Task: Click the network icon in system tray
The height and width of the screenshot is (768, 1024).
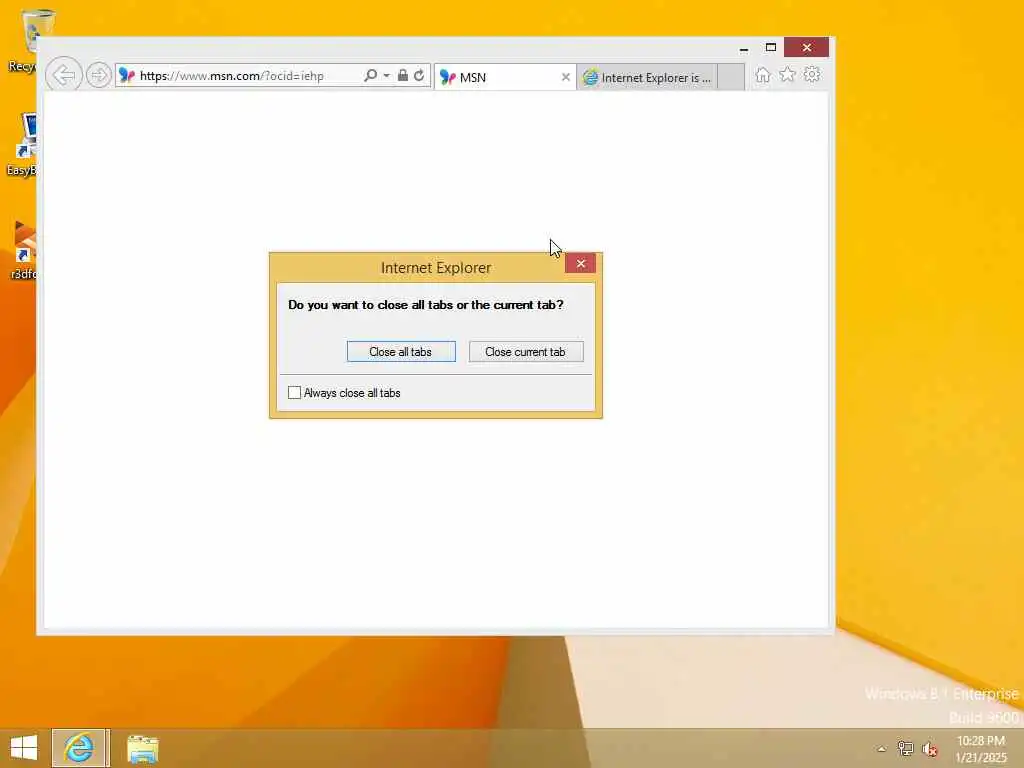Action: (x=905, y=748)
